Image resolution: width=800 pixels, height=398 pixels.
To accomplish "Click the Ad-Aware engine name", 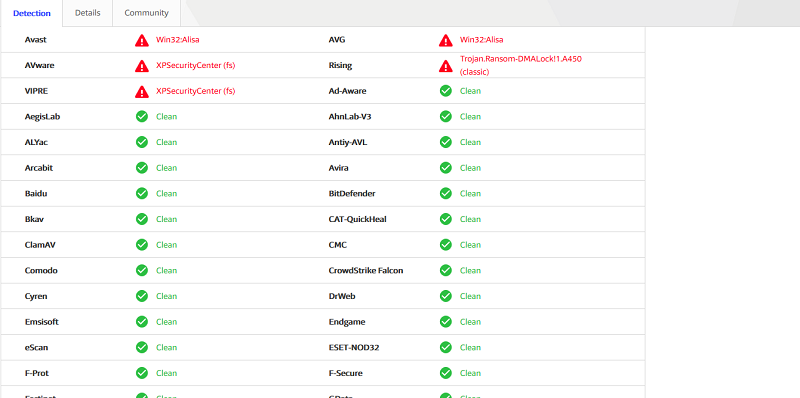I will point(347,91).
